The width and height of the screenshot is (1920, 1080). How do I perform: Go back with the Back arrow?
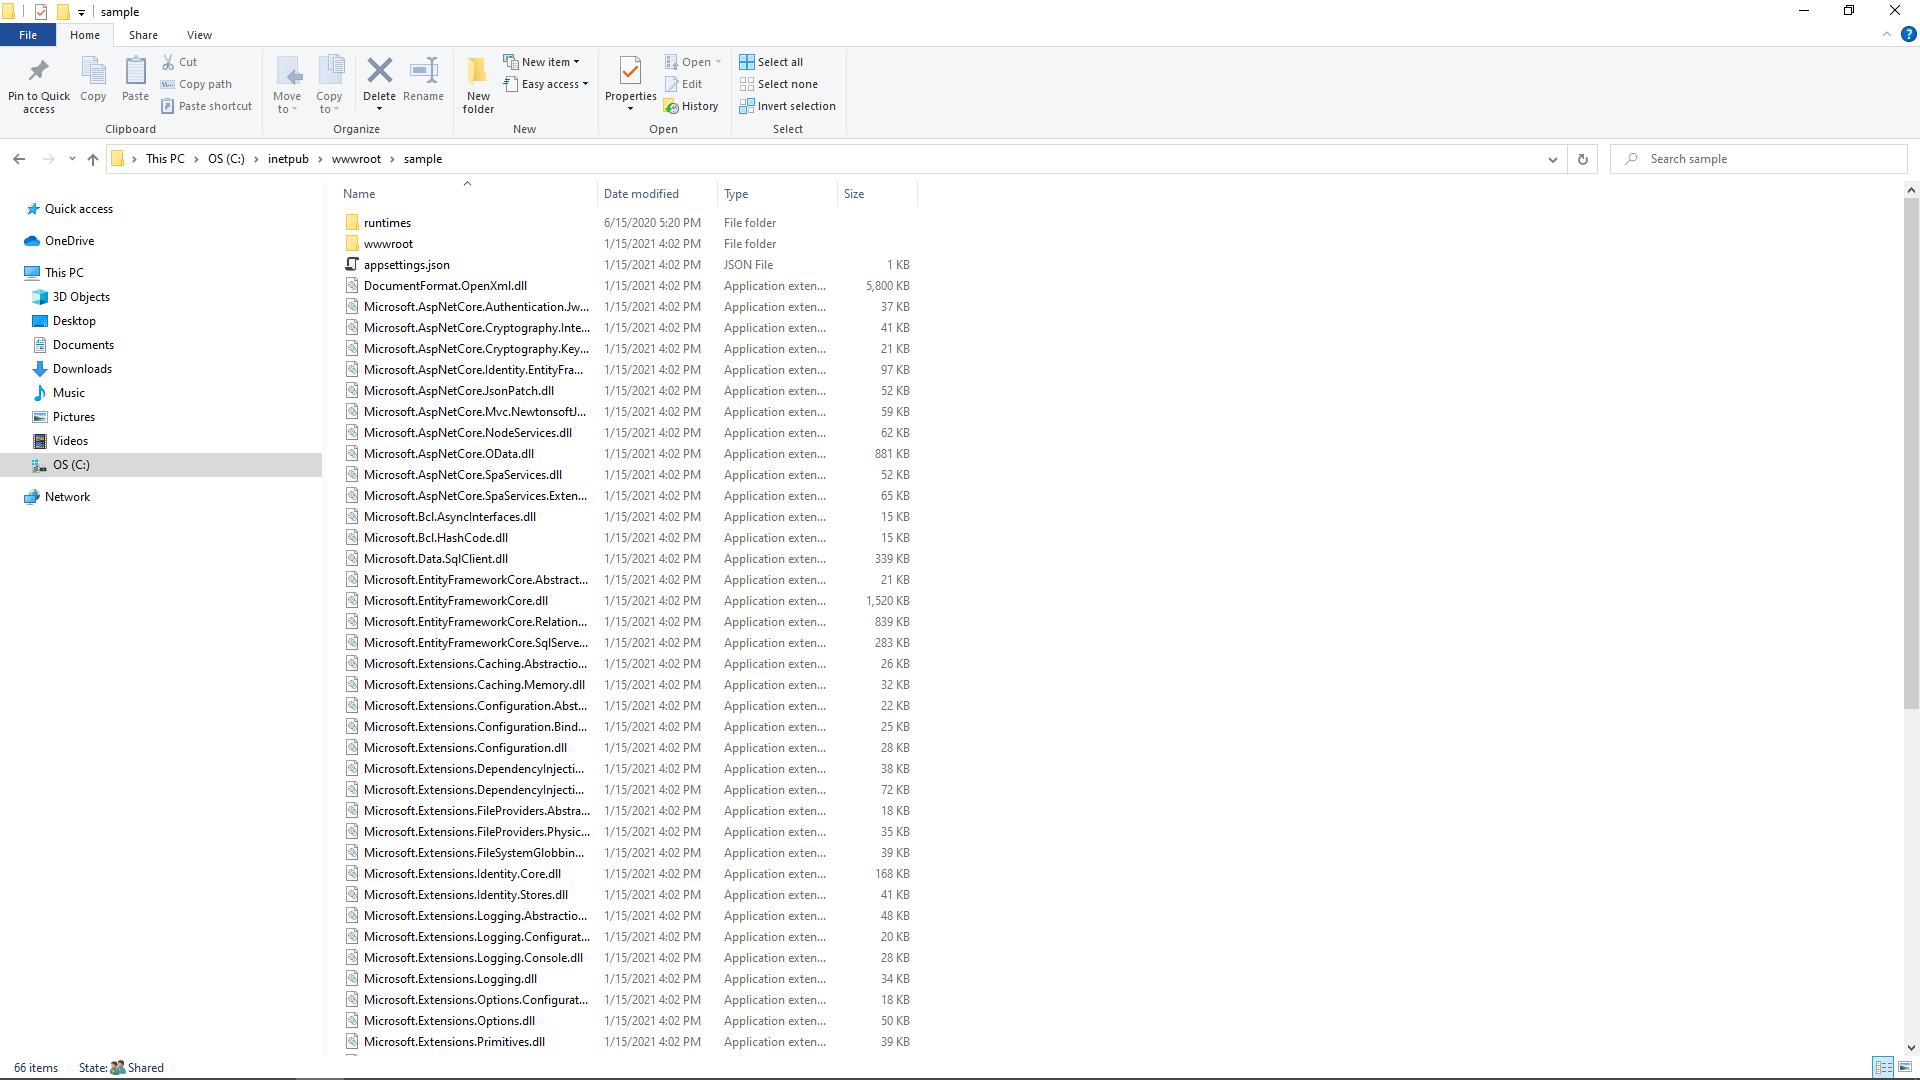click(19, 159)
